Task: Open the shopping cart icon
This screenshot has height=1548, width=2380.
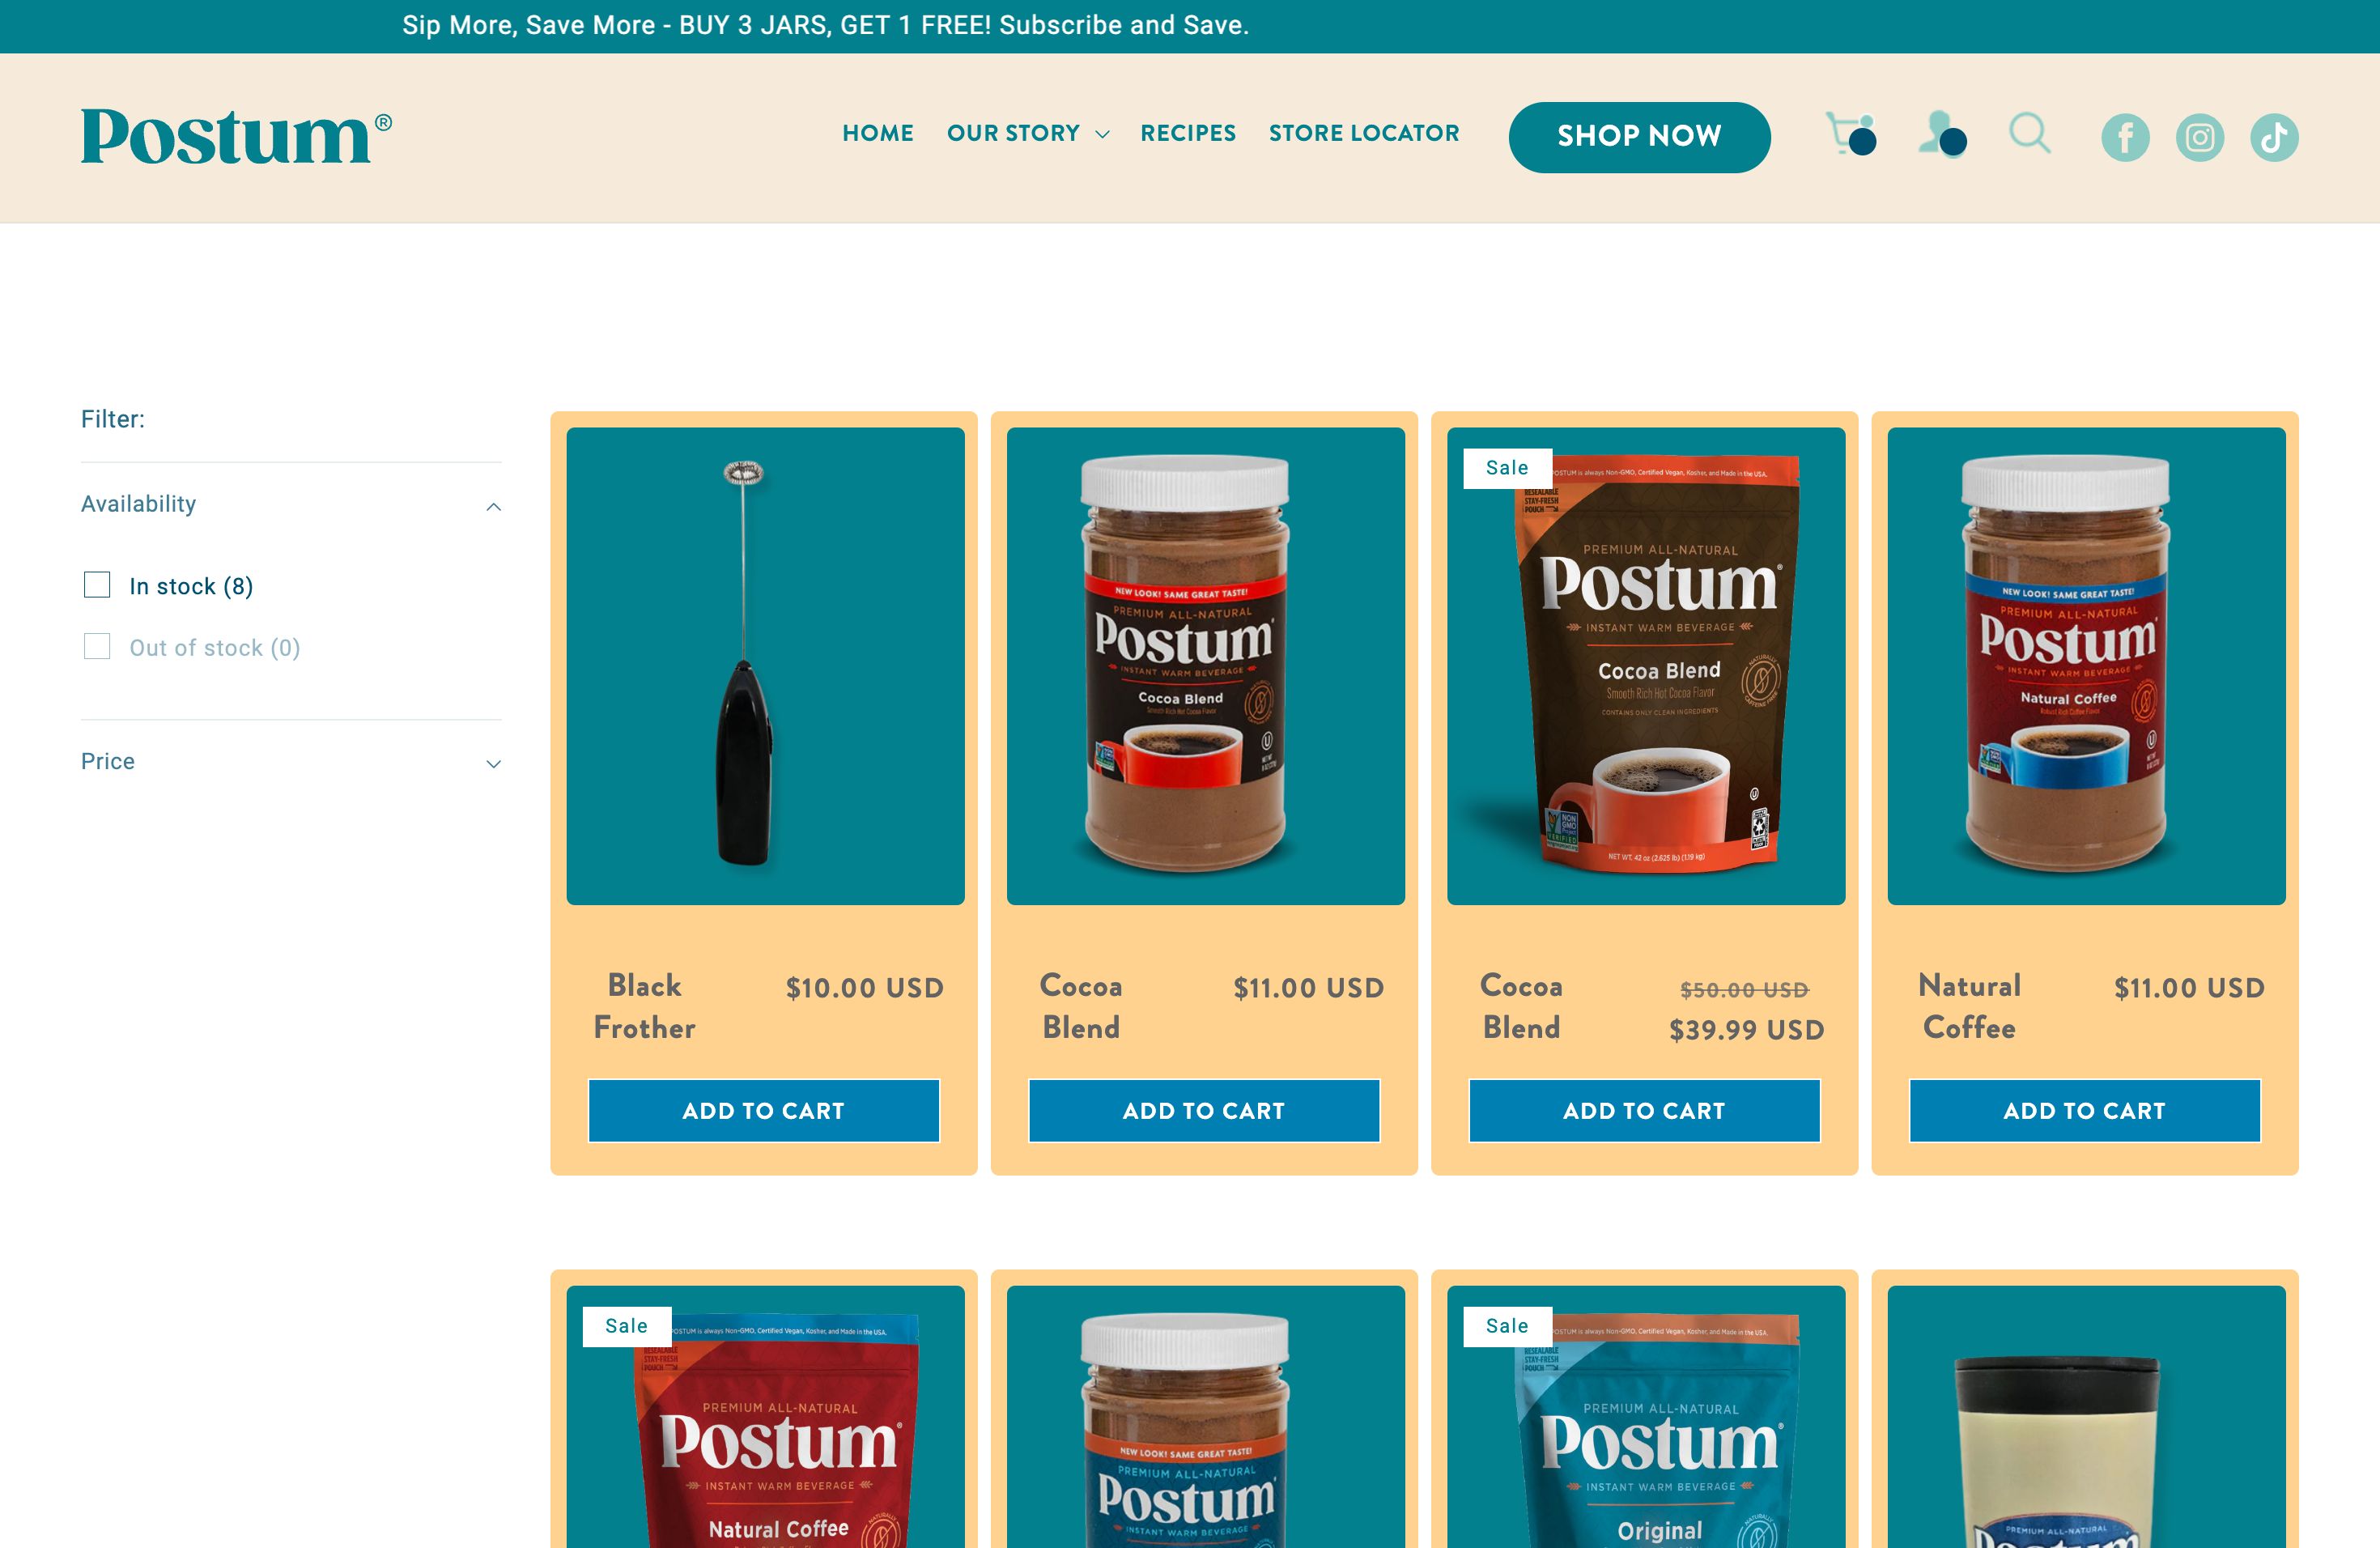Action: tap(1850, 134)
